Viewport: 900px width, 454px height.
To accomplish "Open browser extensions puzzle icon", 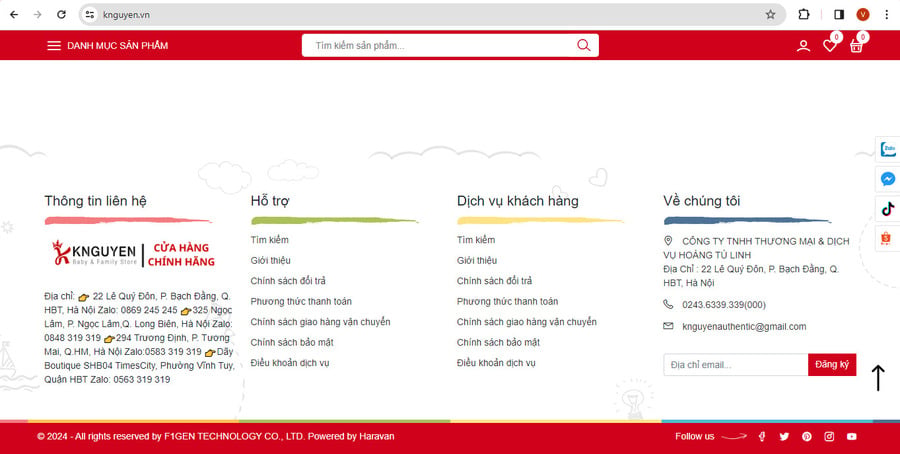I will pyautogui.click(x=804, y=14).
